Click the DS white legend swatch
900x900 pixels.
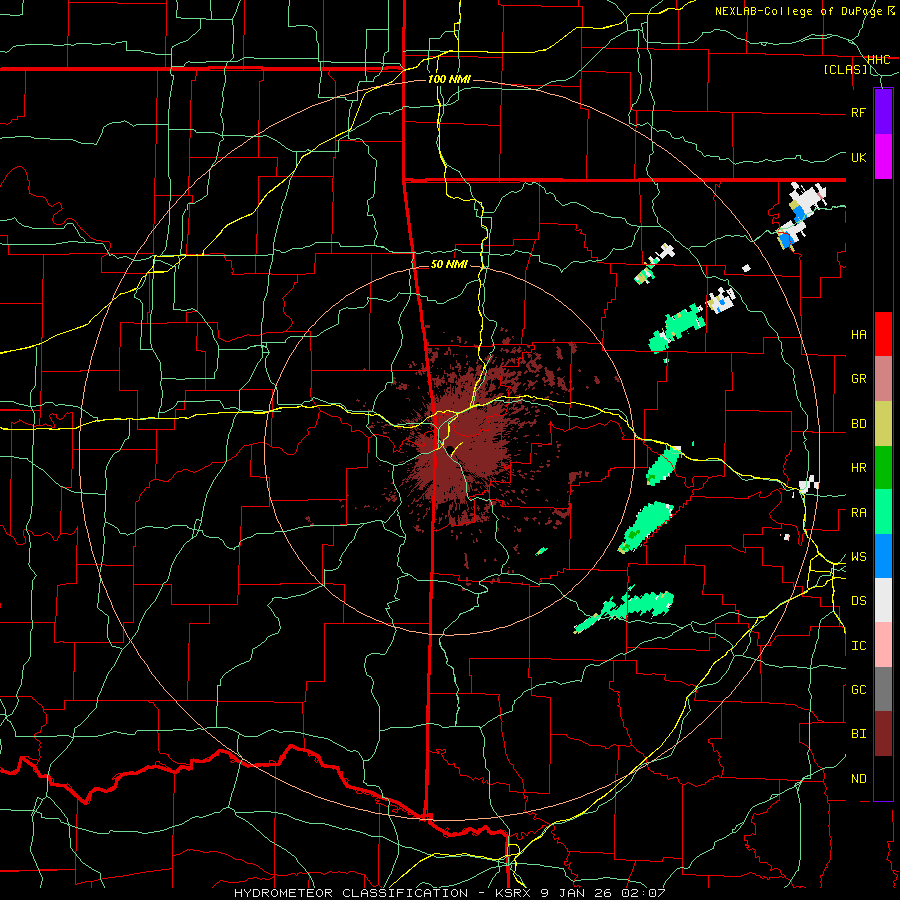[x=883, y=600]
